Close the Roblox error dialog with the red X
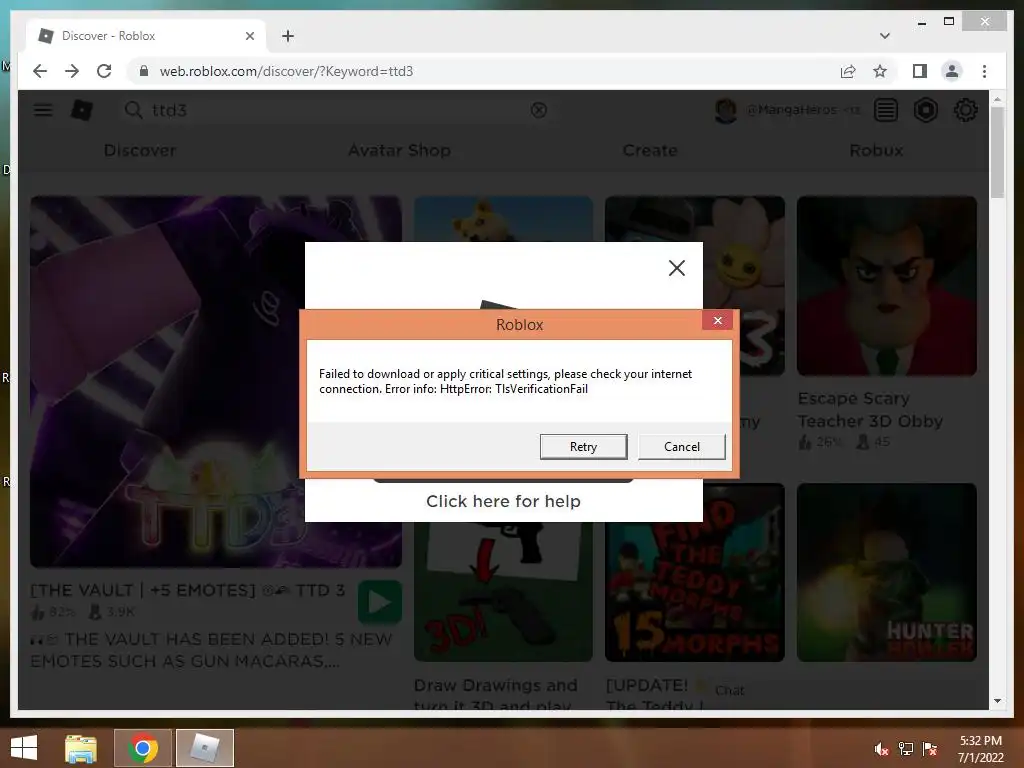 tap(717, 321)
